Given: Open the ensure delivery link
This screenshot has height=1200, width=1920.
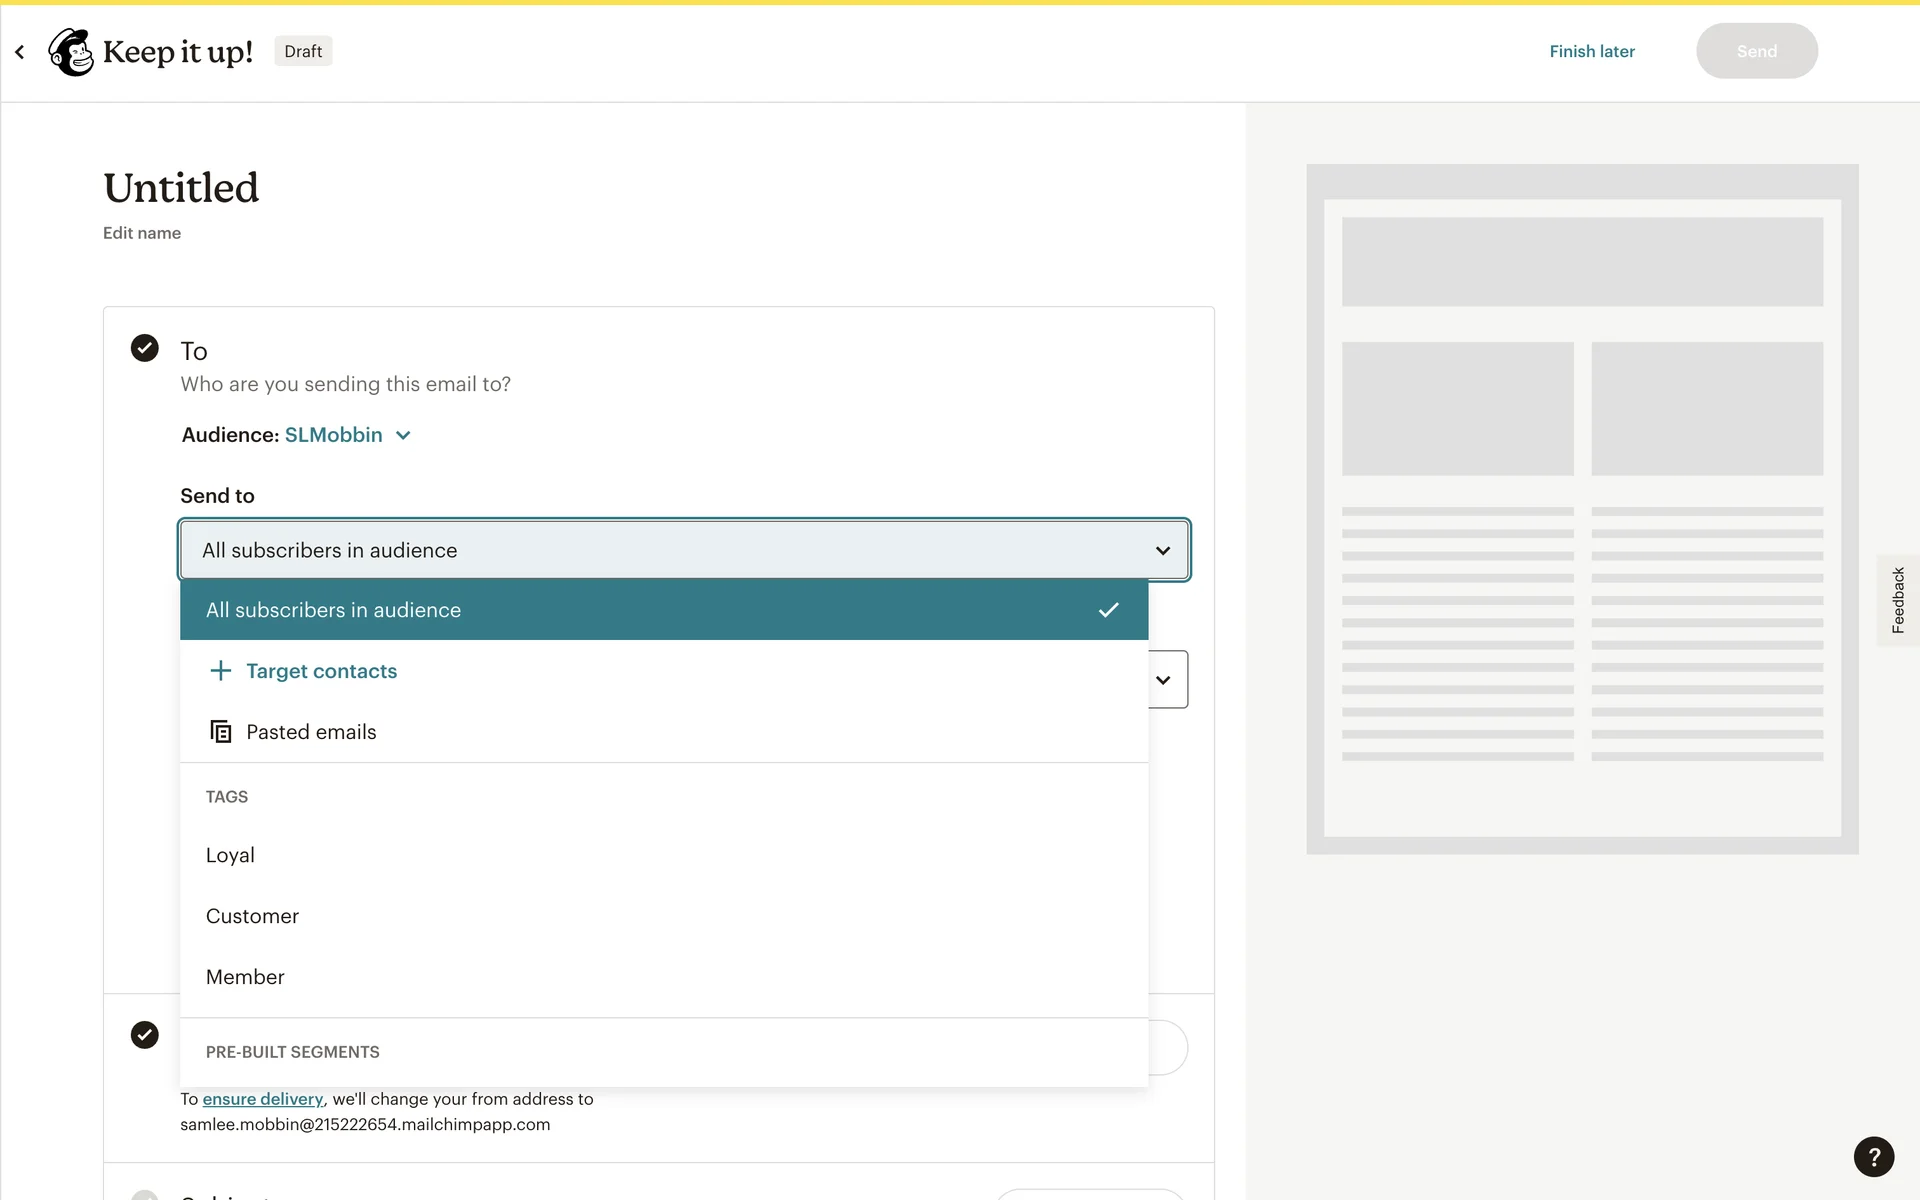Looking at the screenshot, I should [x=262, y=1099].
